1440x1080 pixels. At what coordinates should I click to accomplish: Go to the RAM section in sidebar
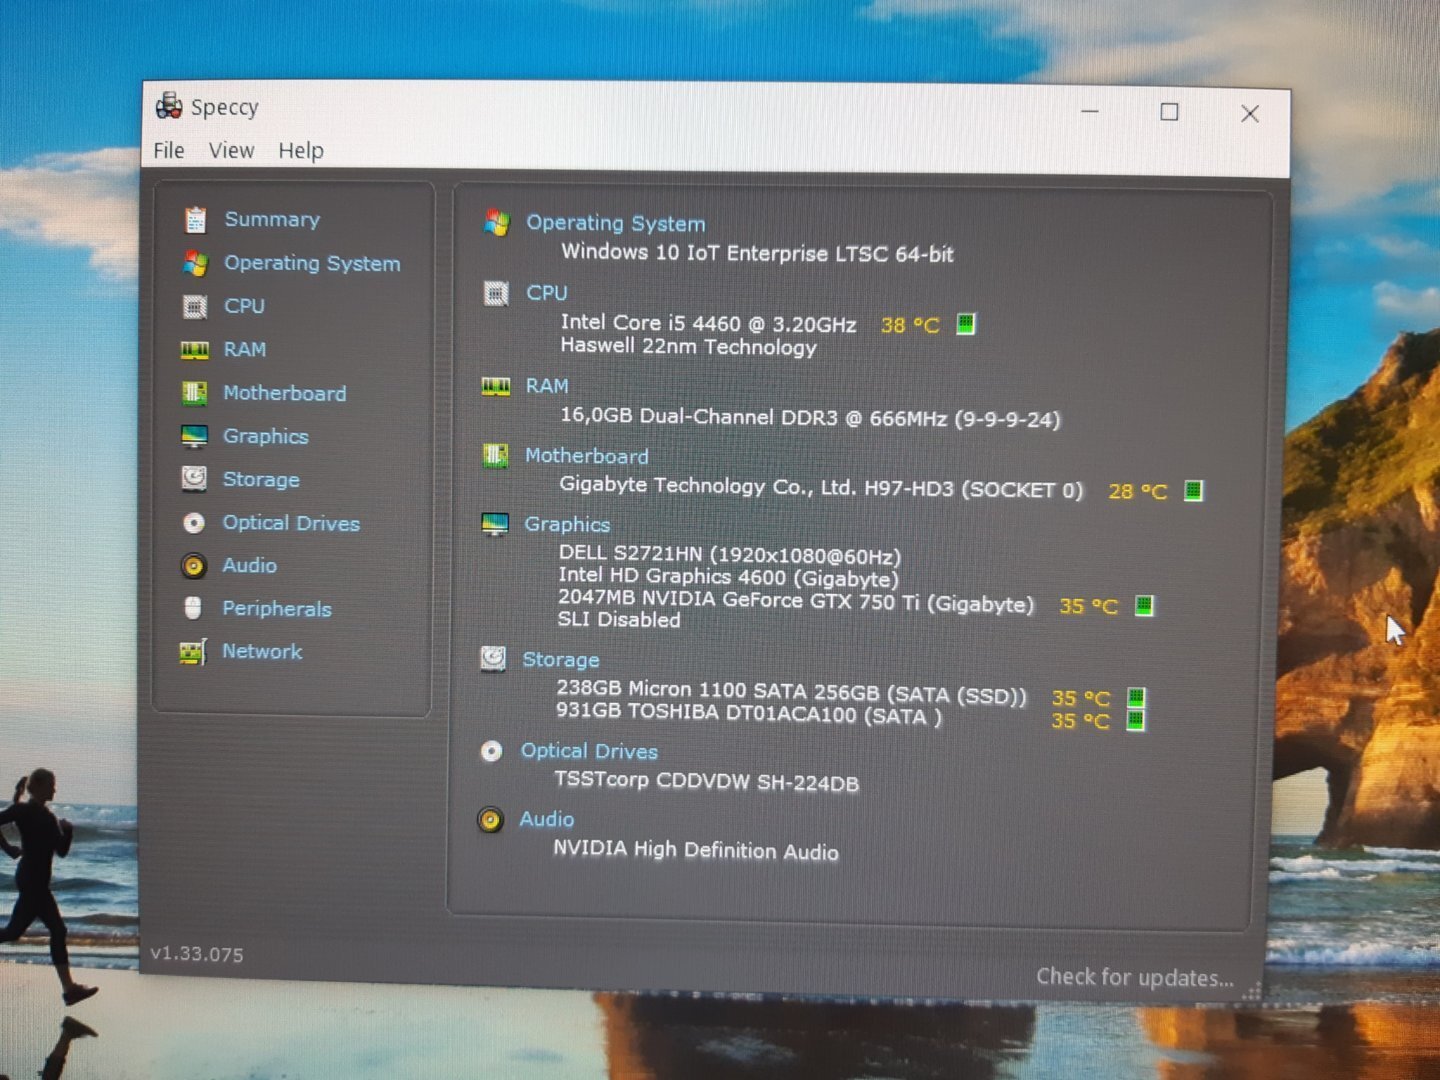pyautogui.click(x=245, y=349)
